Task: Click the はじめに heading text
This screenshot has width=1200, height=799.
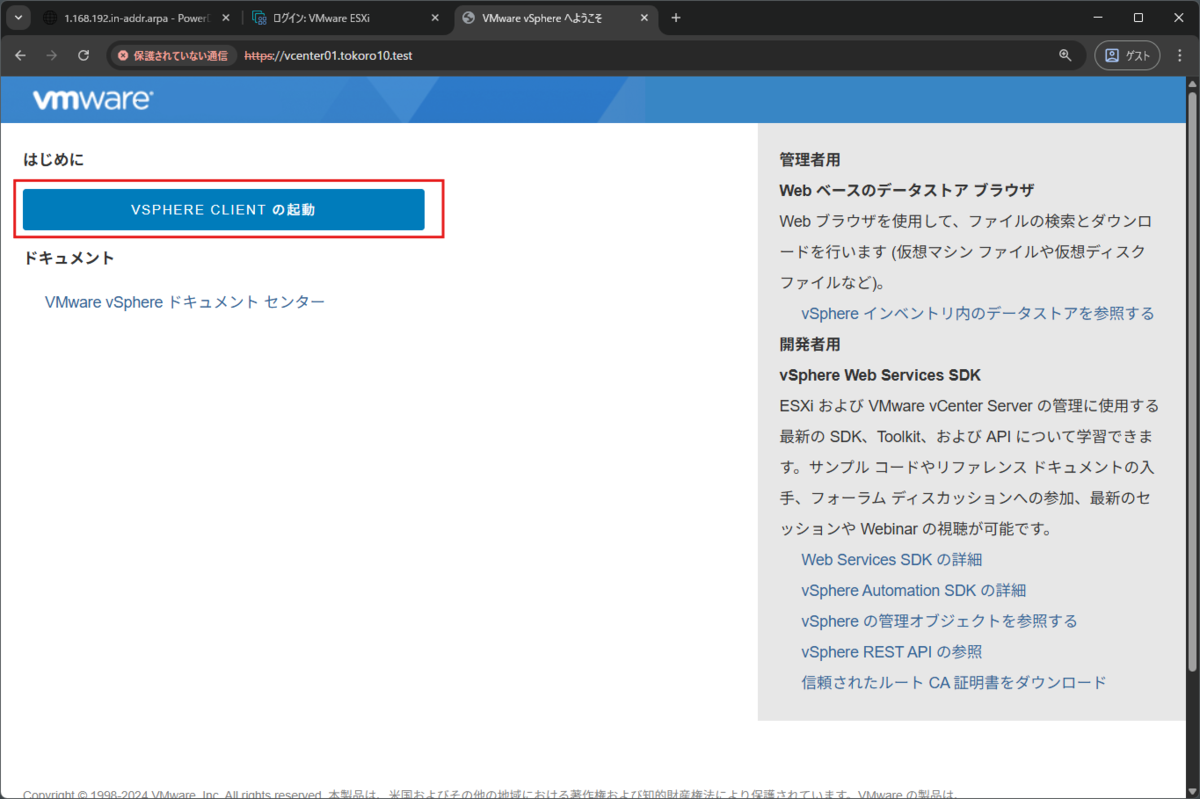Action: tap(54, 160)
